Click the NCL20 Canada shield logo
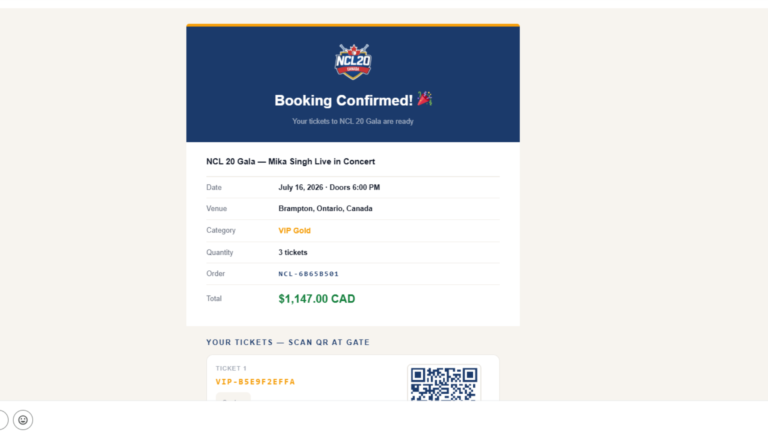 (353, 62)
